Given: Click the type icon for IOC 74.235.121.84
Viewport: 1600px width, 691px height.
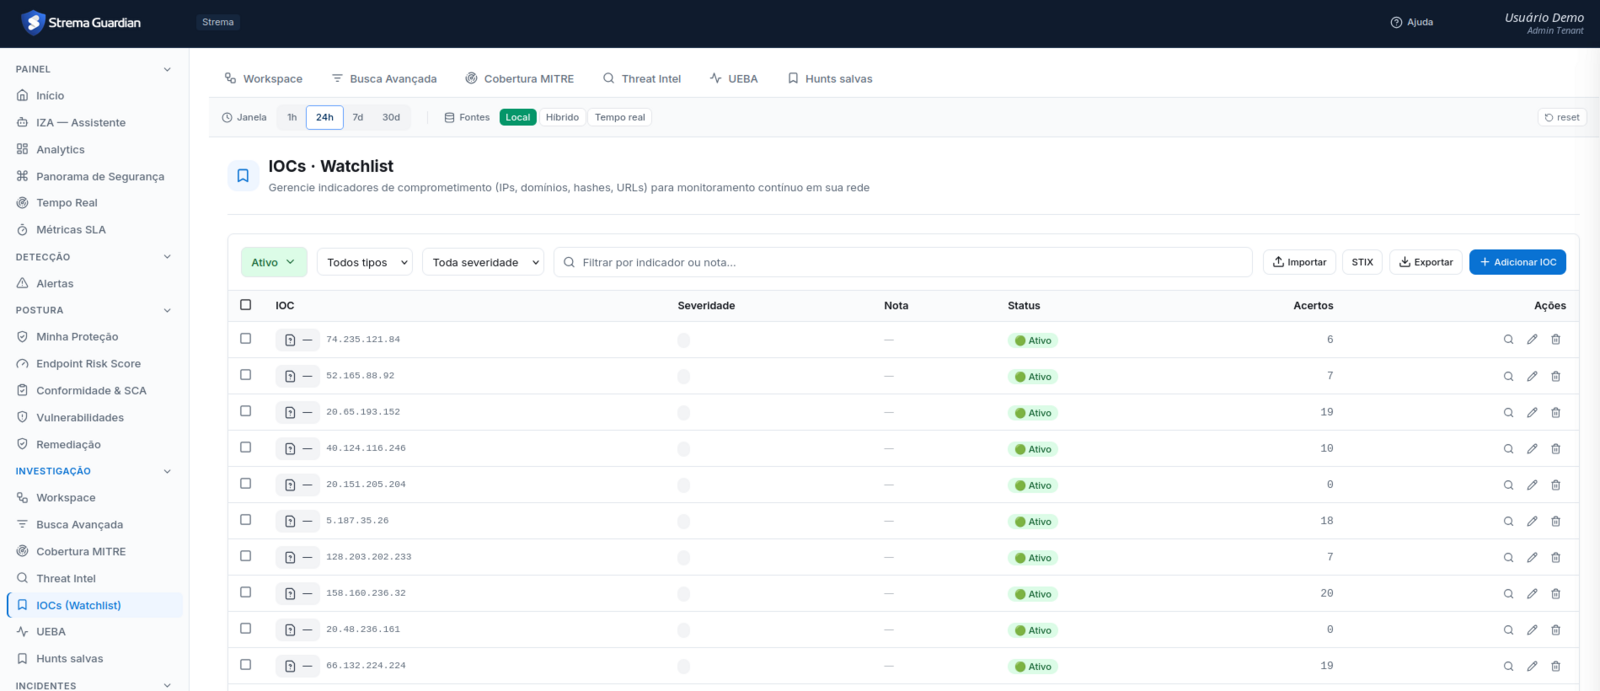Looking at the screenshot, I should (290, 340).
